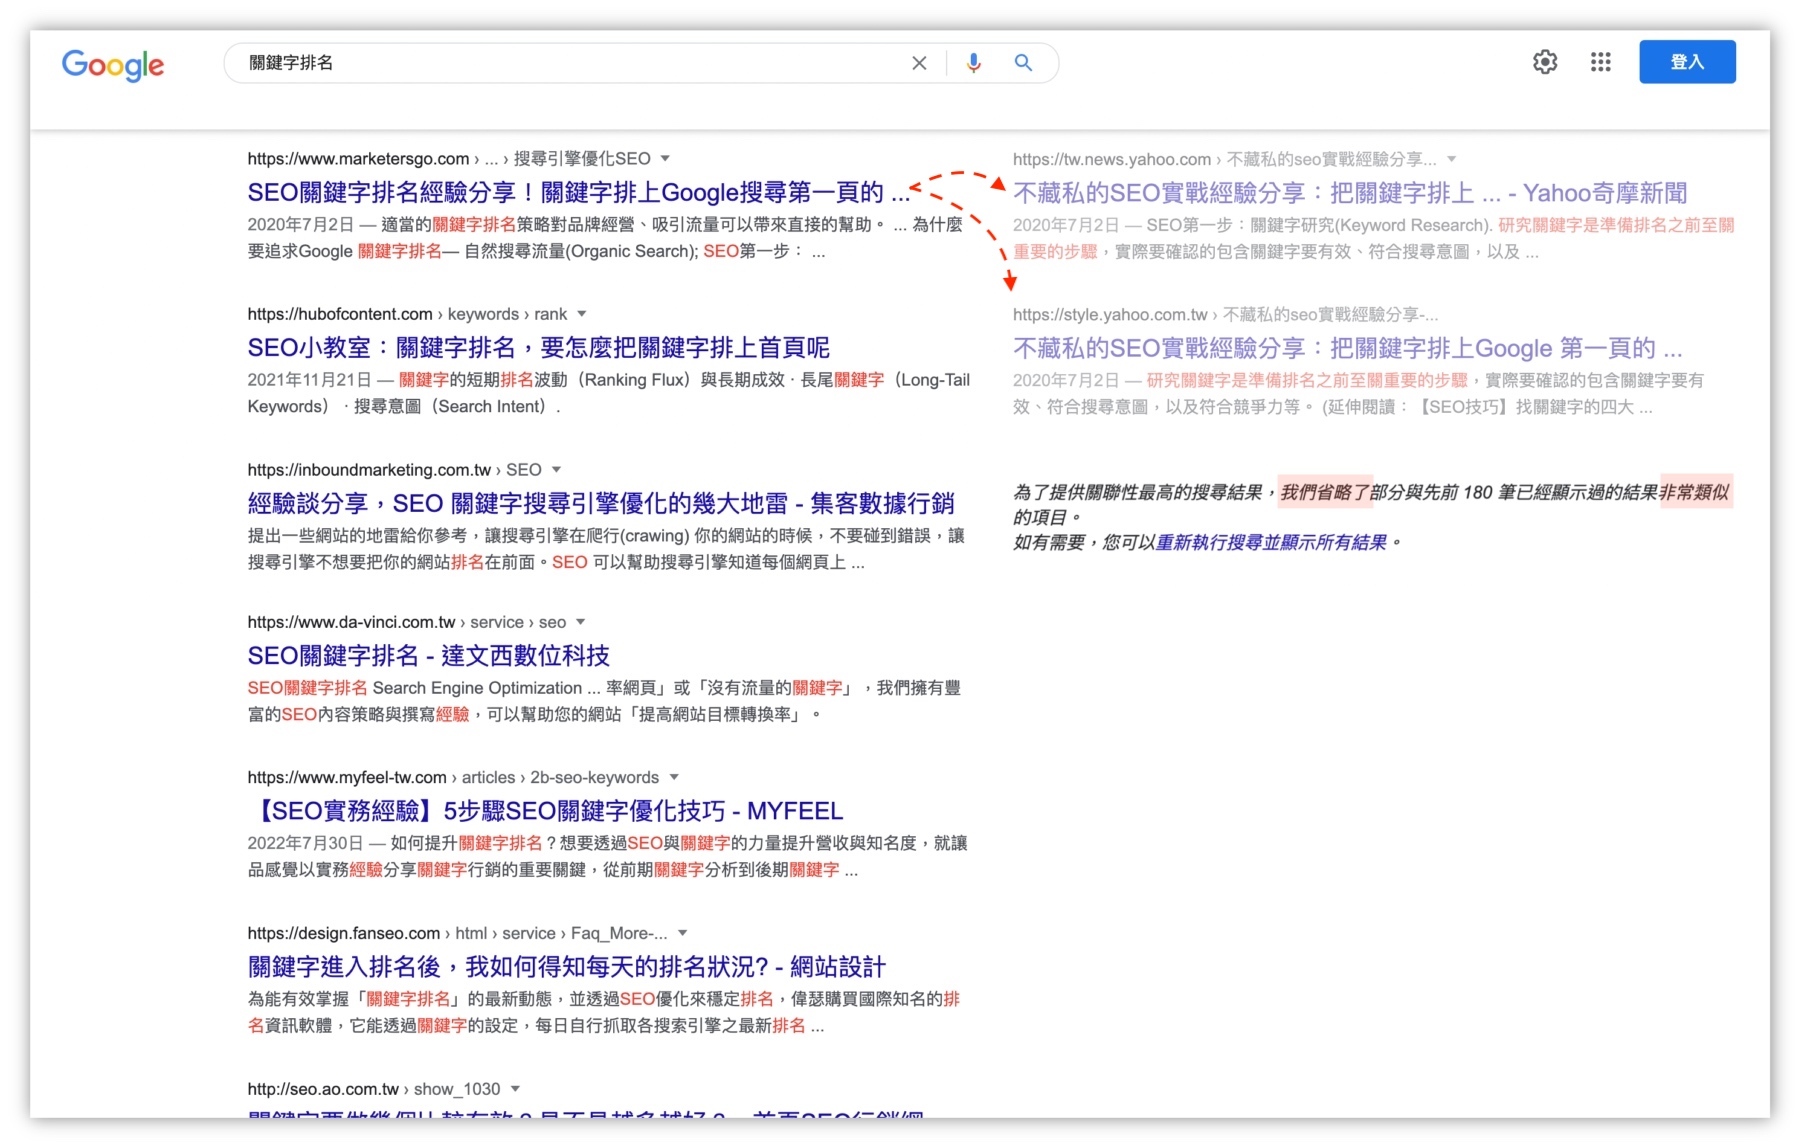
Task: Clear the search query with the X icon
Action: click(918, 62)
